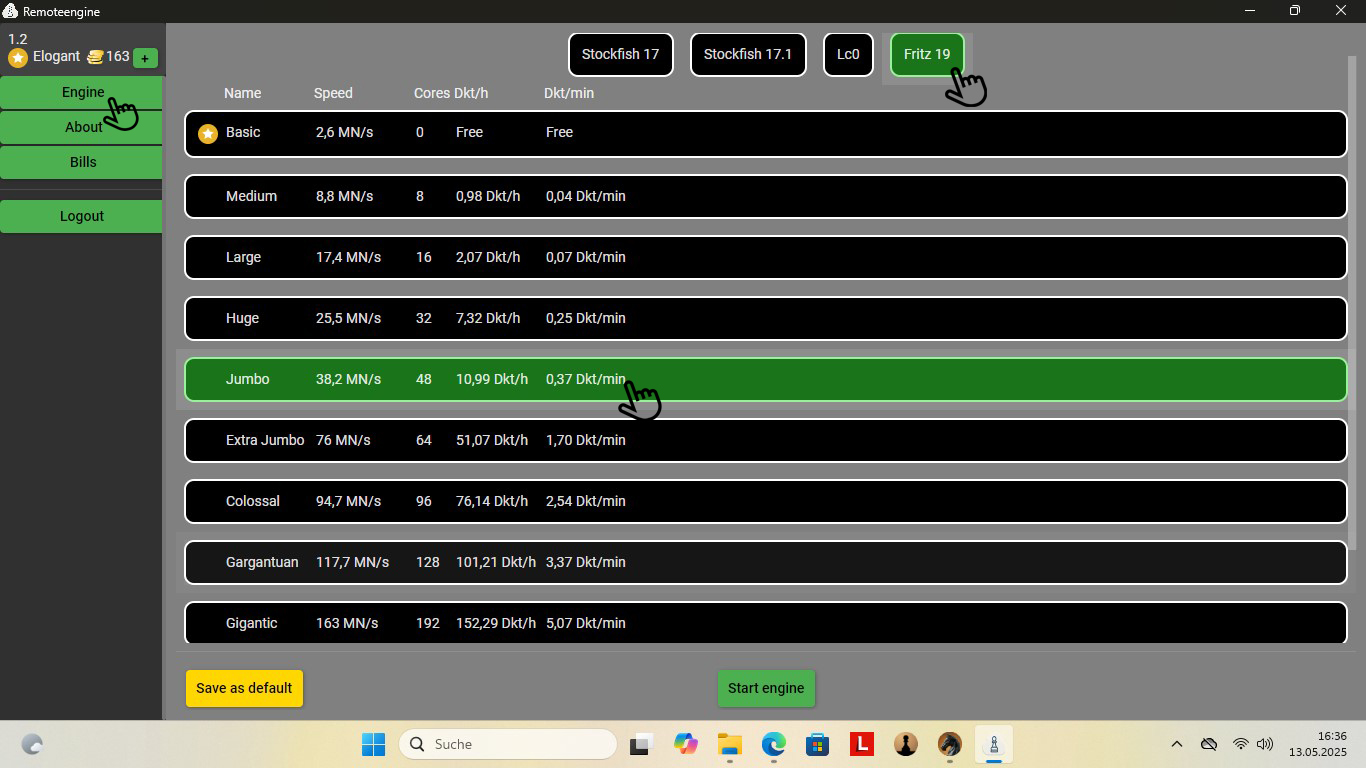Open File Explorer from the taskbar
The image size is (1366, 768).
pyautogui.click(x=729, y=744)
